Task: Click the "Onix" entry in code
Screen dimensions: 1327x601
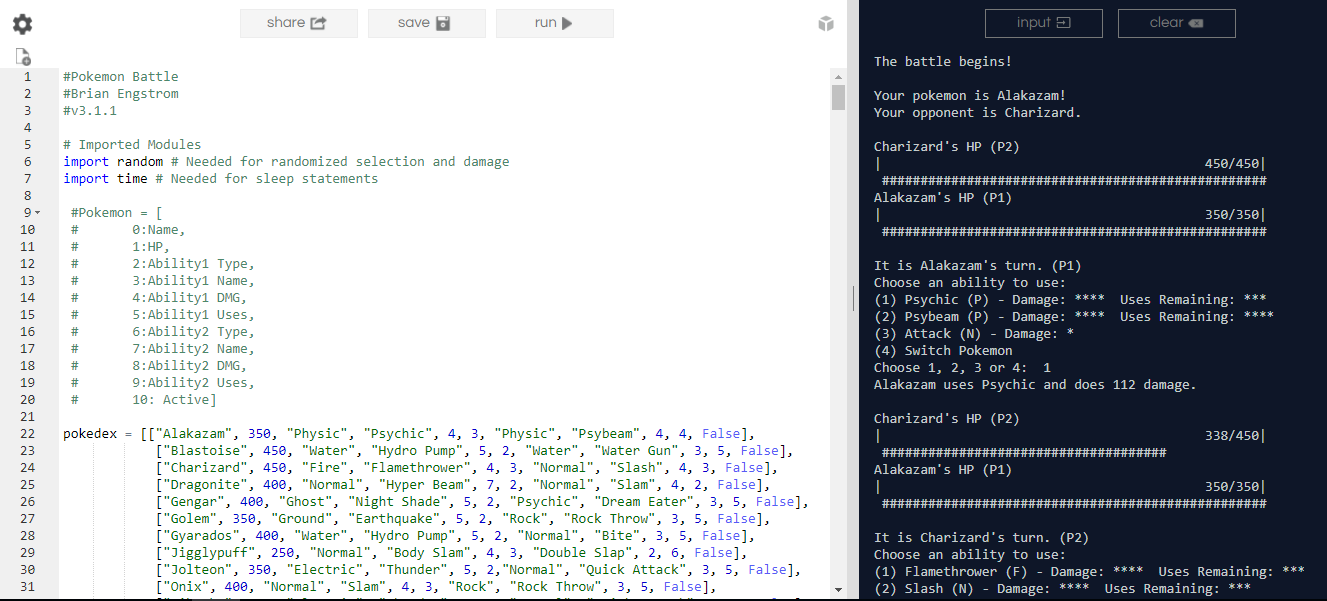Action: coord(186,587)
